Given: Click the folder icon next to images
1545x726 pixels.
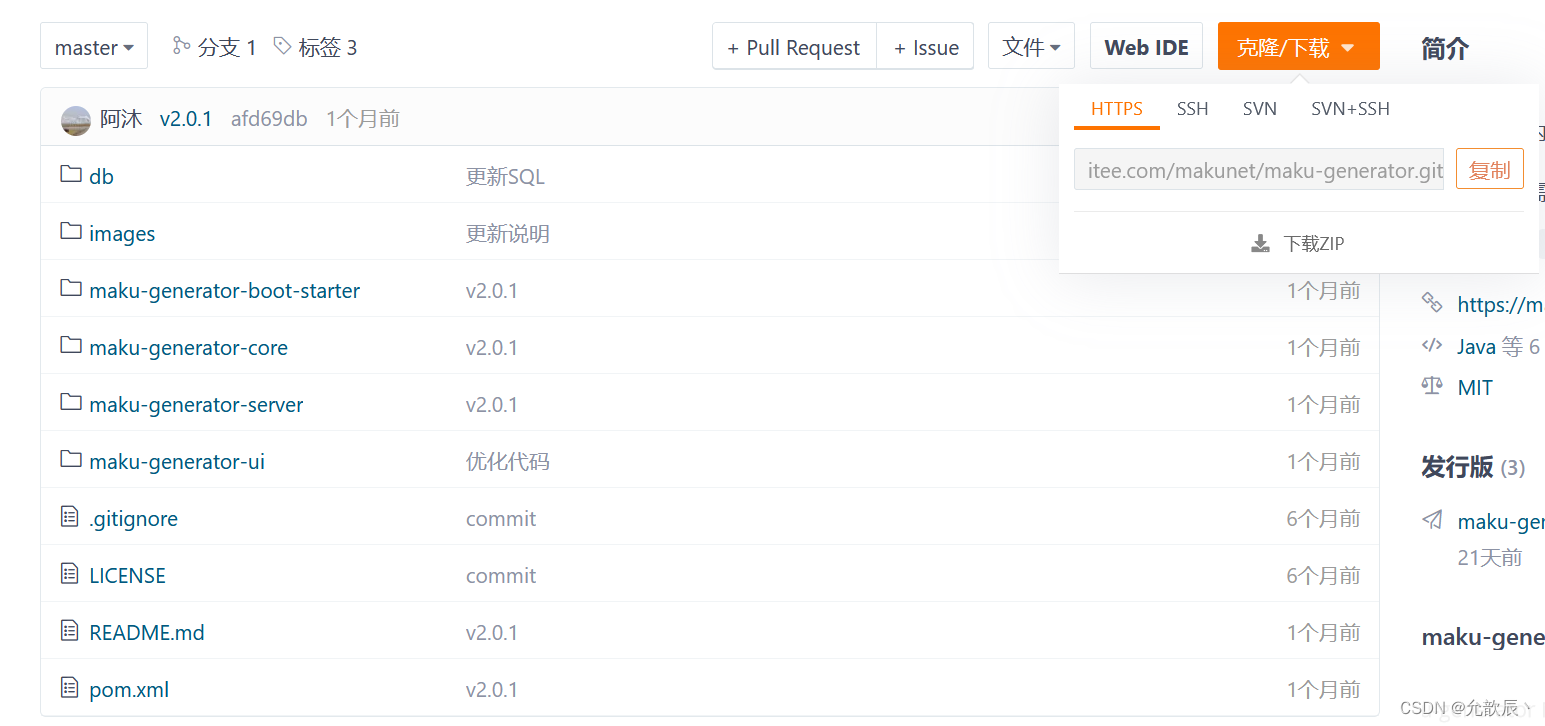Looking at the screenshot, I should point(70,232).
